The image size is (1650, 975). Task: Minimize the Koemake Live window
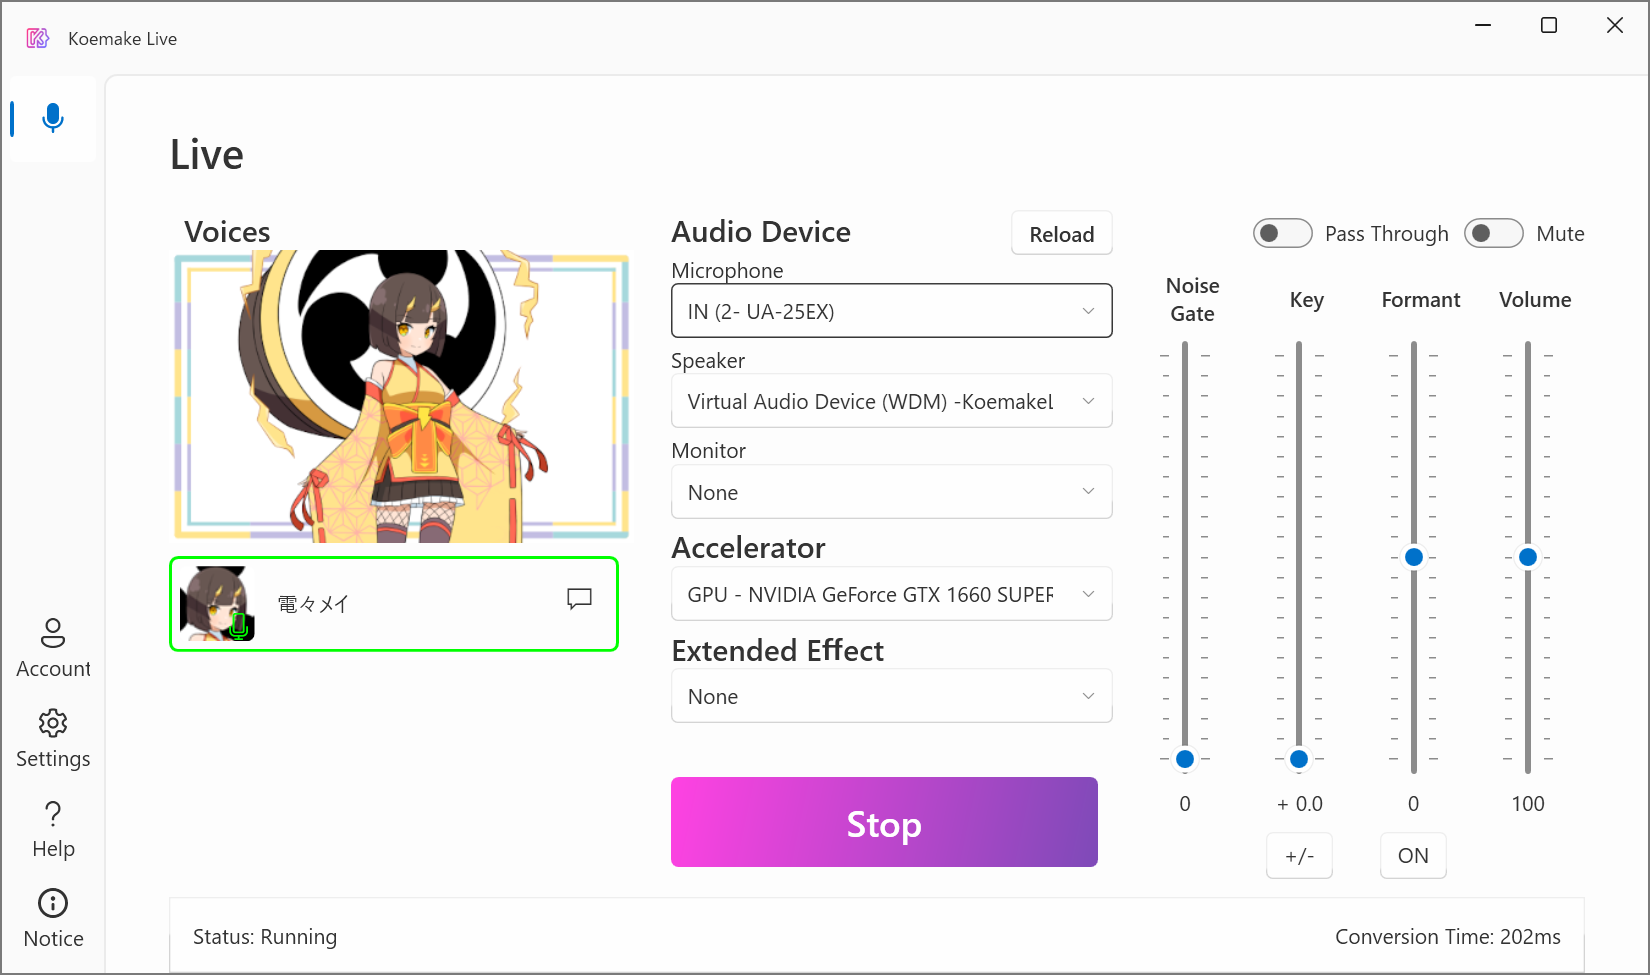pyautogui.click(x=1483, y=25)
